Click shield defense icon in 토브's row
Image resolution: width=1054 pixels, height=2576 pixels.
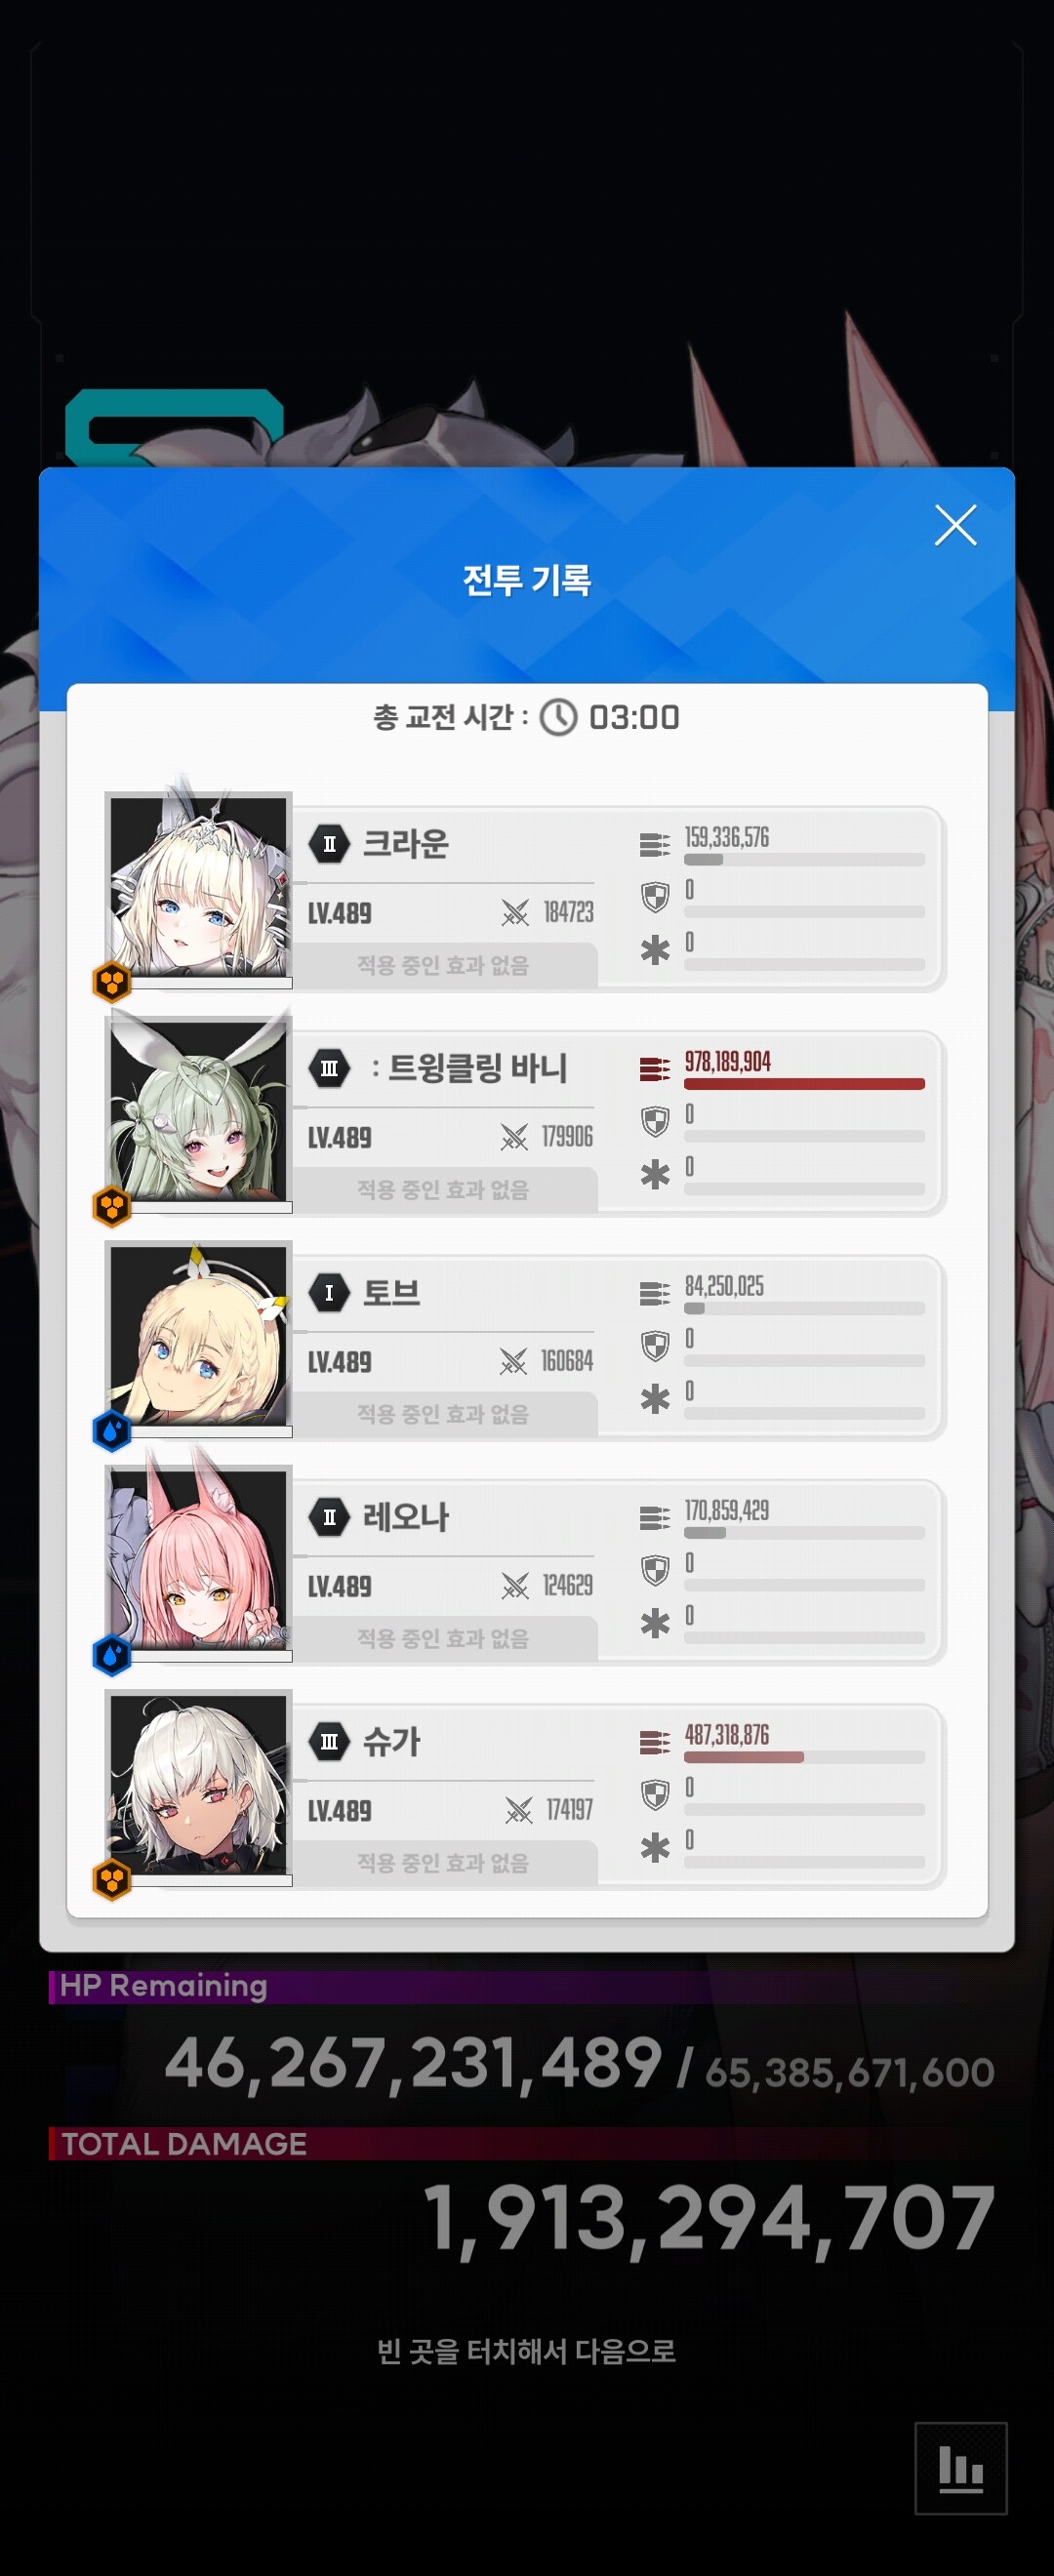point(654,1346)
